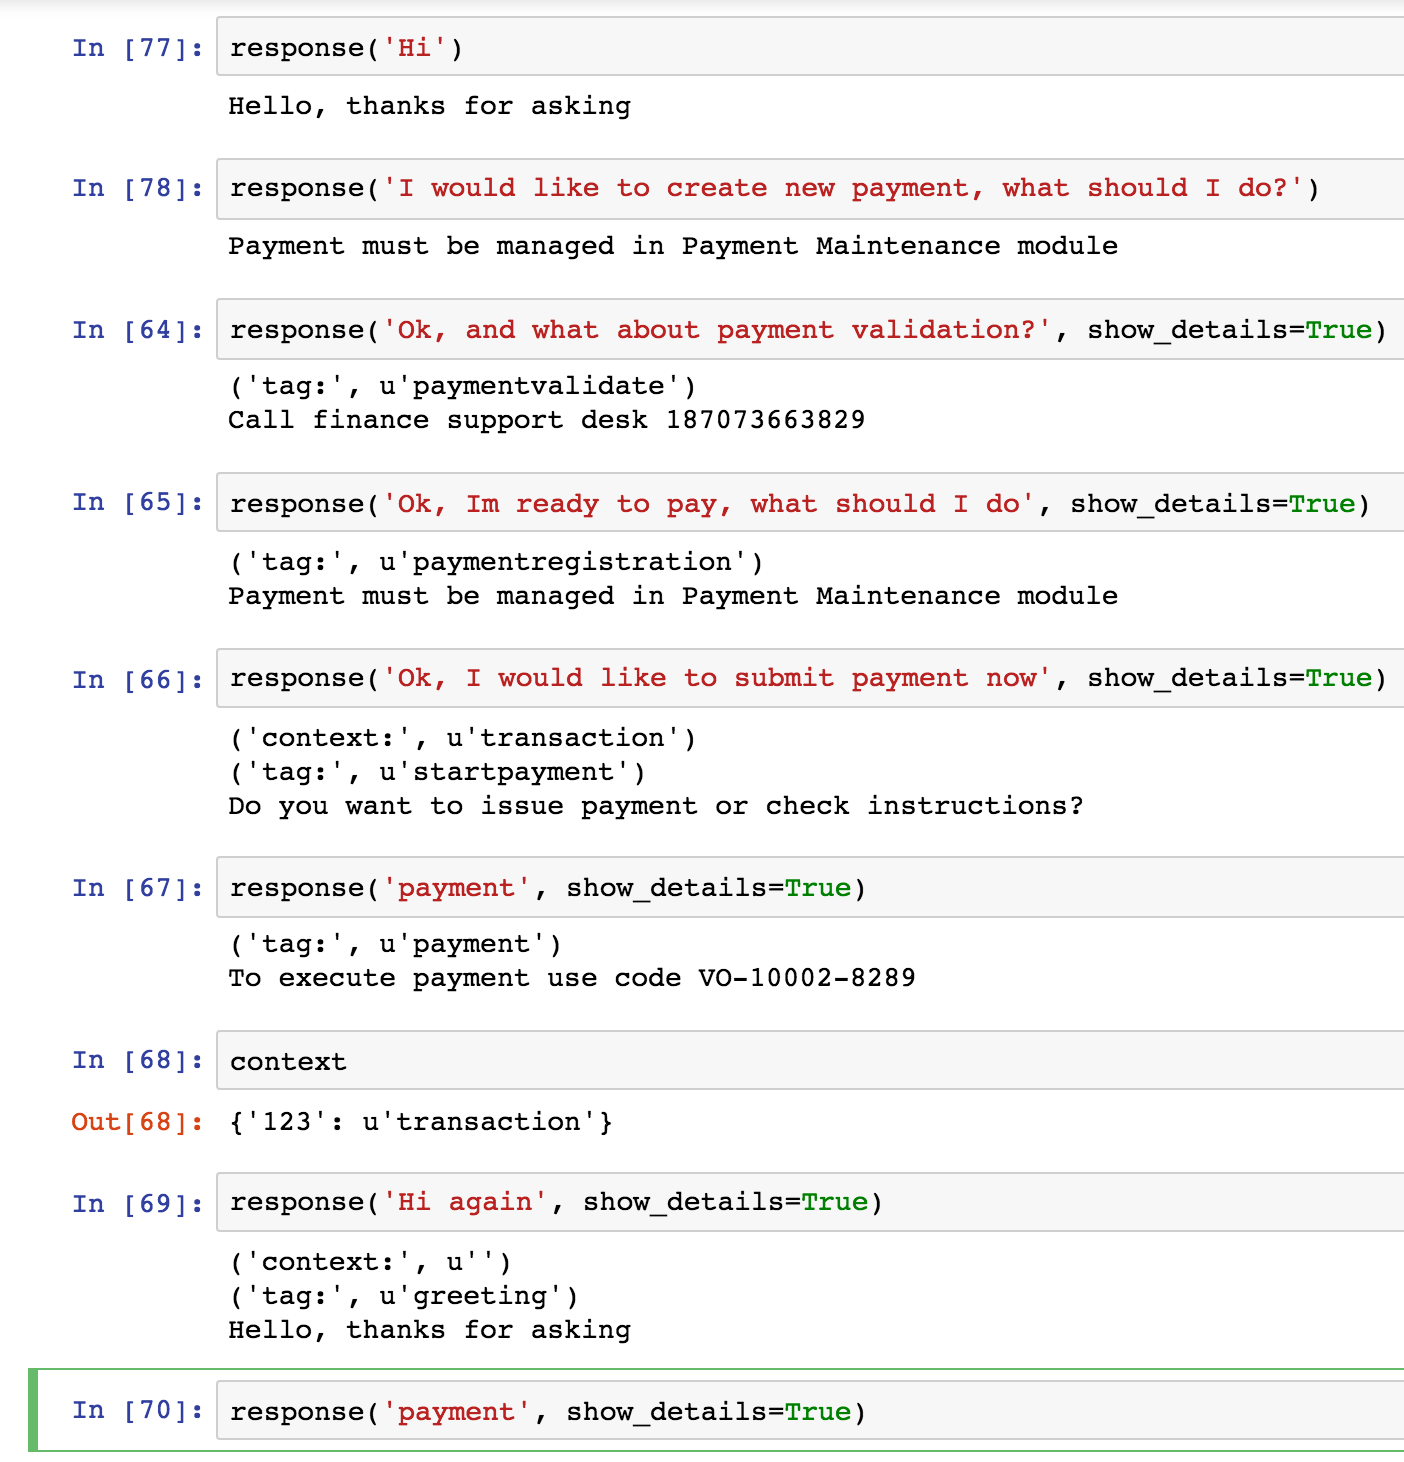This screenshot has width=1404, height=1462.
Task: Click the 'startpayment' tag output line
Action: [437, 772]
